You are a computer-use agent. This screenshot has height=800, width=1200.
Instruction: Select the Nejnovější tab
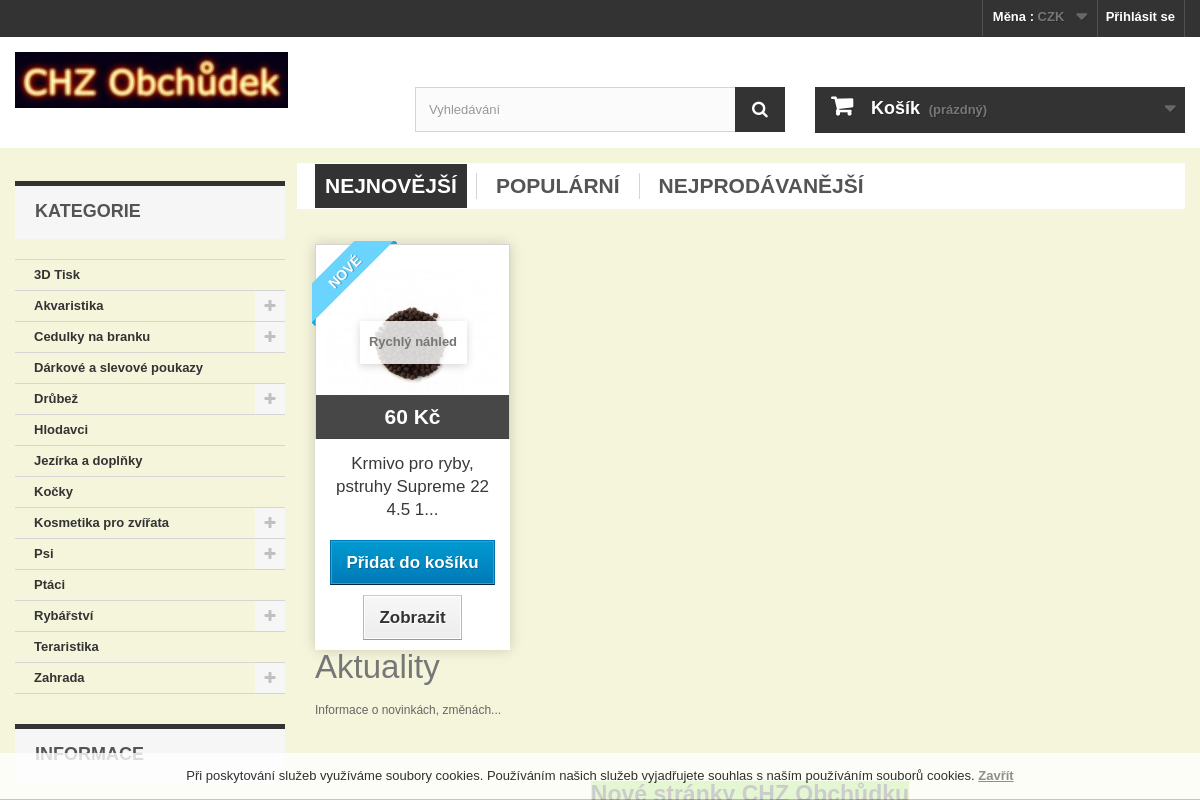pos(391,186)
